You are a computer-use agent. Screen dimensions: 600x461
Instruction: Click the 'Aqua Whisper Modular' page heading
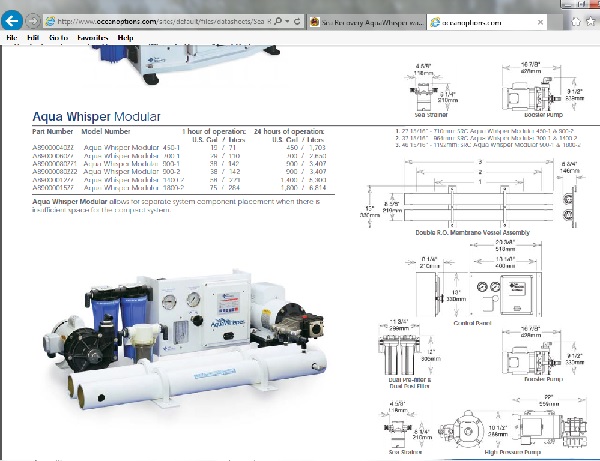(x=96, y=116)
